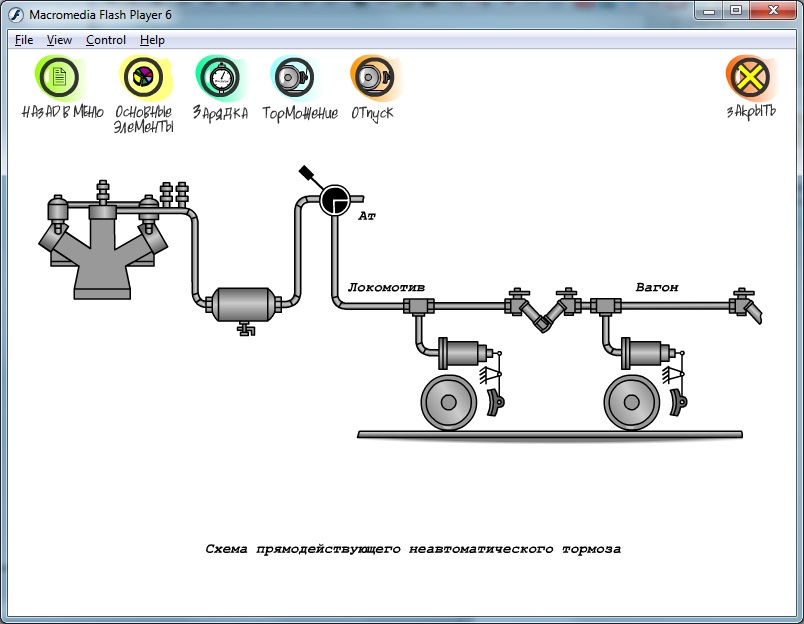804x624 pixels.
Task: Select the 'Зарядка' gauge icon
Action: 219,78
